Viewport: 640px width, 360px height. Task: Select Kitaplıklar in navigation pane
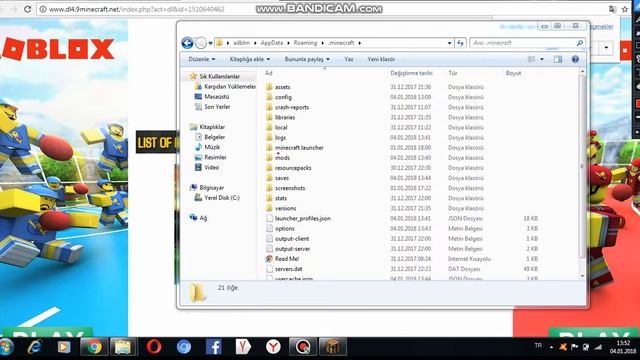[x=208, y=127]
